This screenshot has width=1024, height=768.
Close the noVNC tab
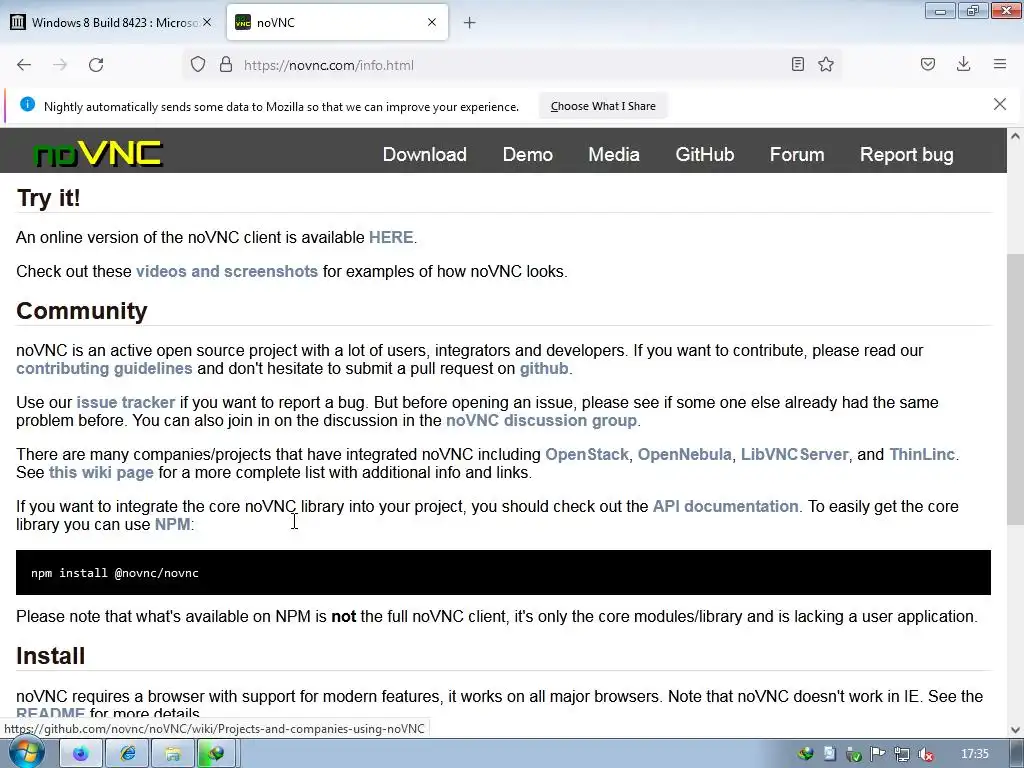[432, 22]
